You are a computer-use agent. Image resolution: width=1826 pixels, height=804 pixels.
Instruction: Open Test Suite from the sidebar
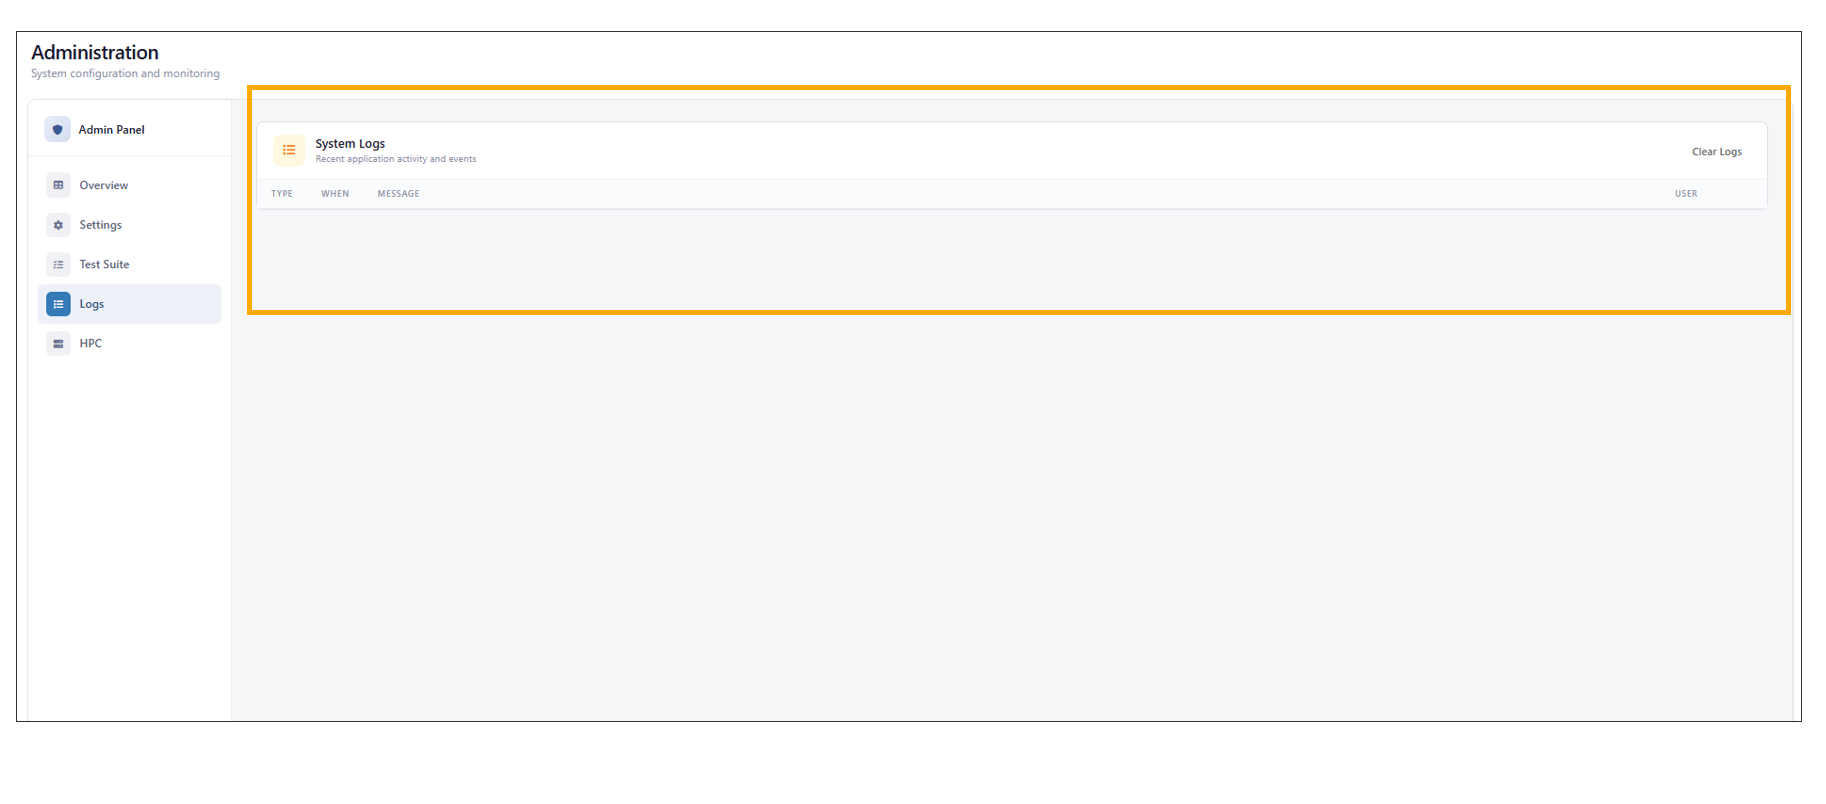click(x=104, y=265)
